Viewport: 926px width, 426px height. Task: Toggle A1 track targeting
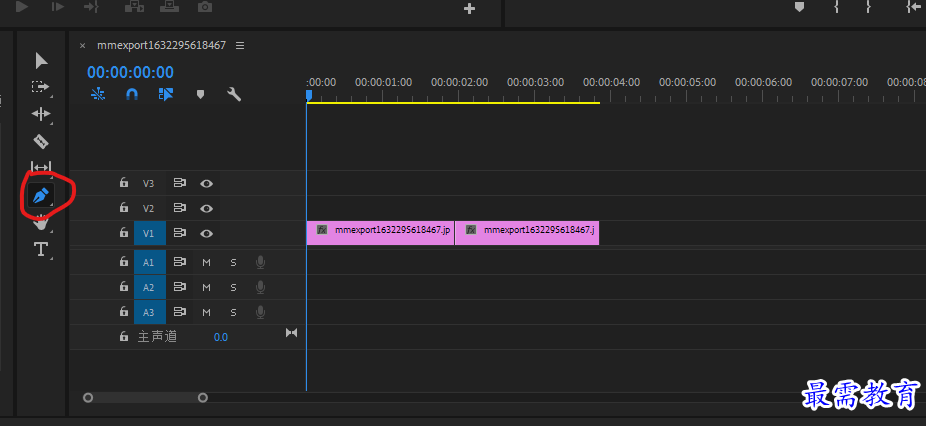pos(150,262)
